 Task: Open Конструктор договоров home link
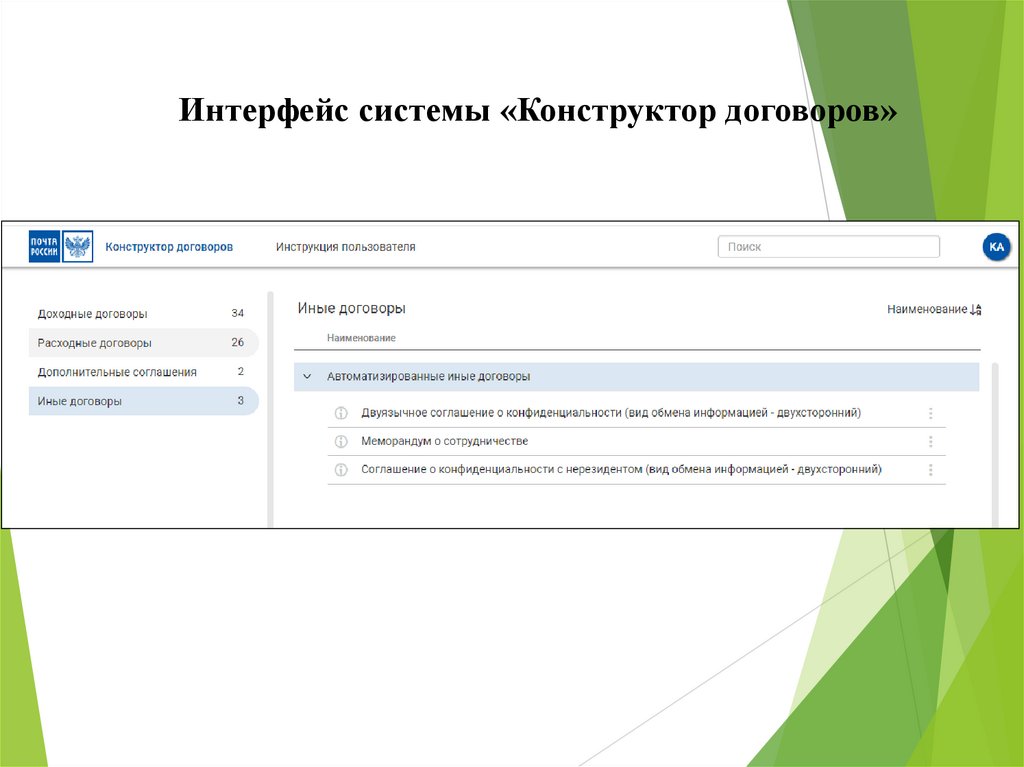coord(169,247)
